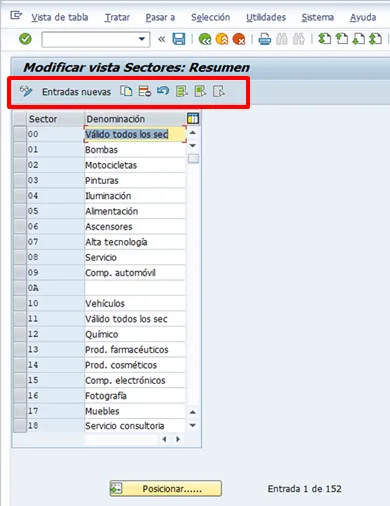Click the Undo change icon
390x506 pixels.
tap(163, 91)
